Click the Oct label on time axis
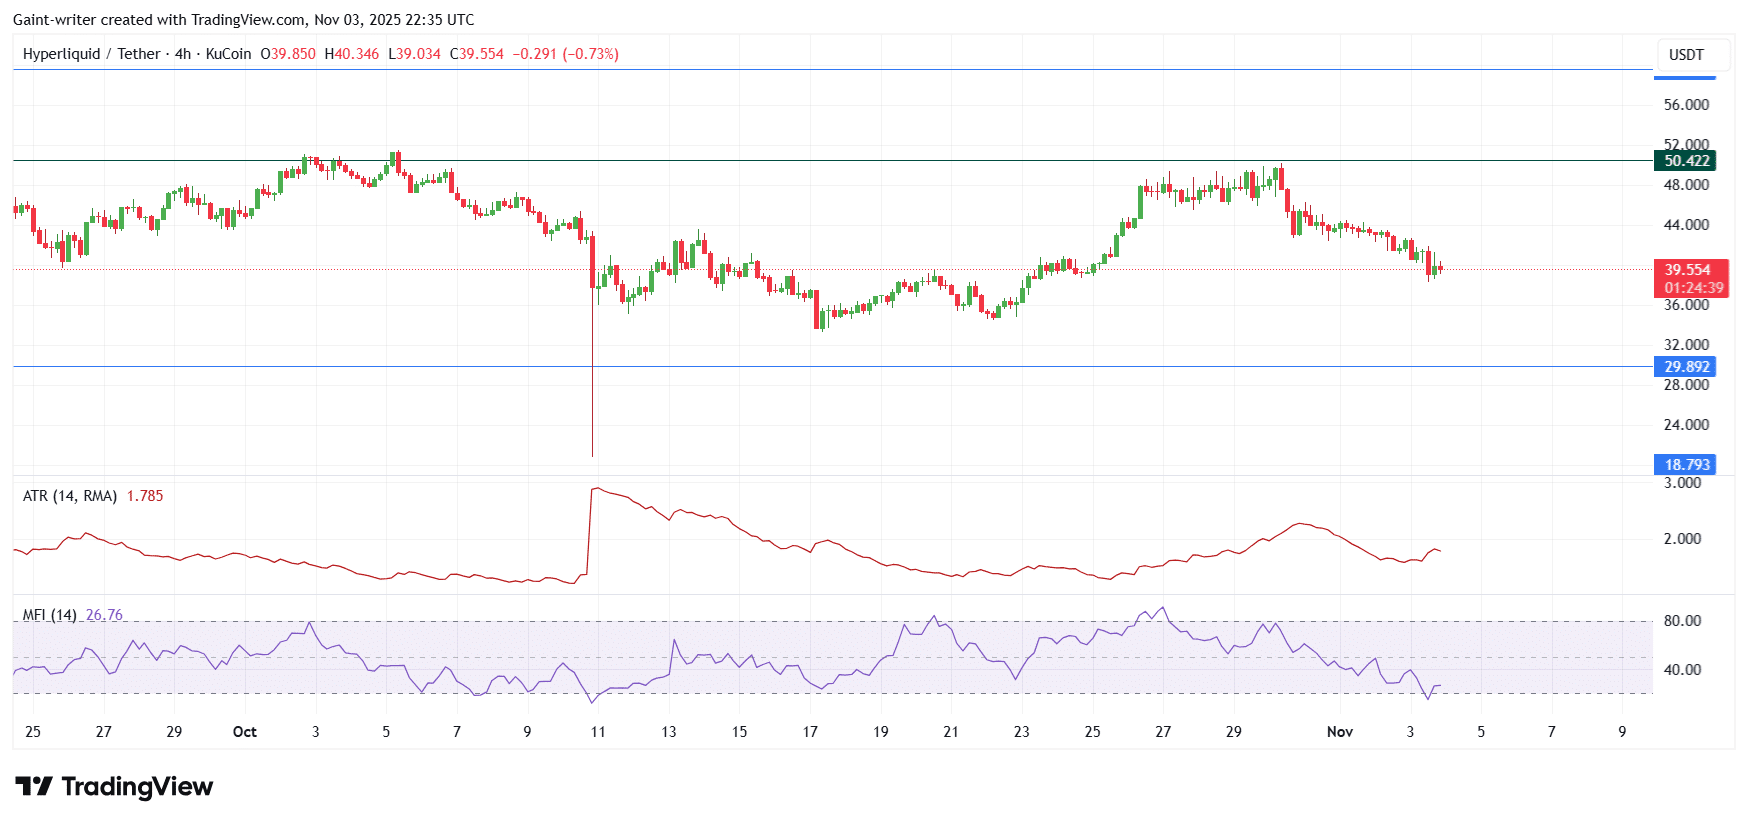The height and width of the screenshot is (824, 1748). click(x=245, y=732)
